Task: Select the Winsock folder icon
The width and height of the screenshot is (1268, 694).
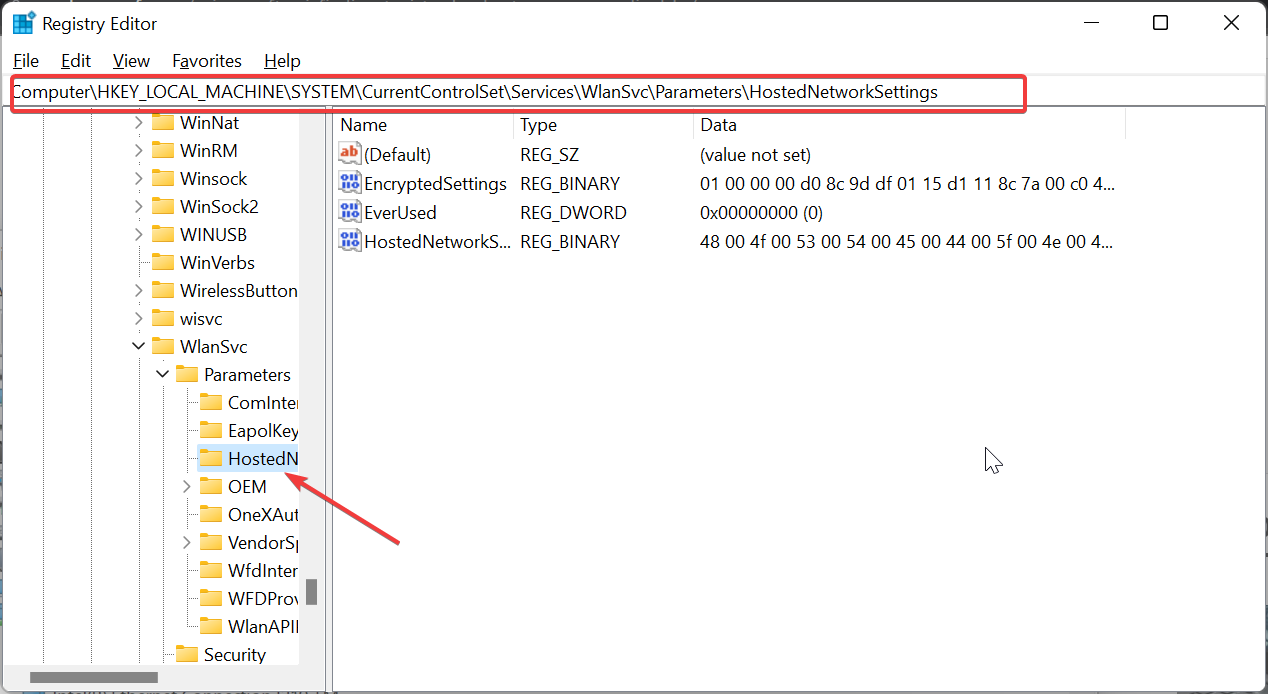Action: [x=163, y=179]
